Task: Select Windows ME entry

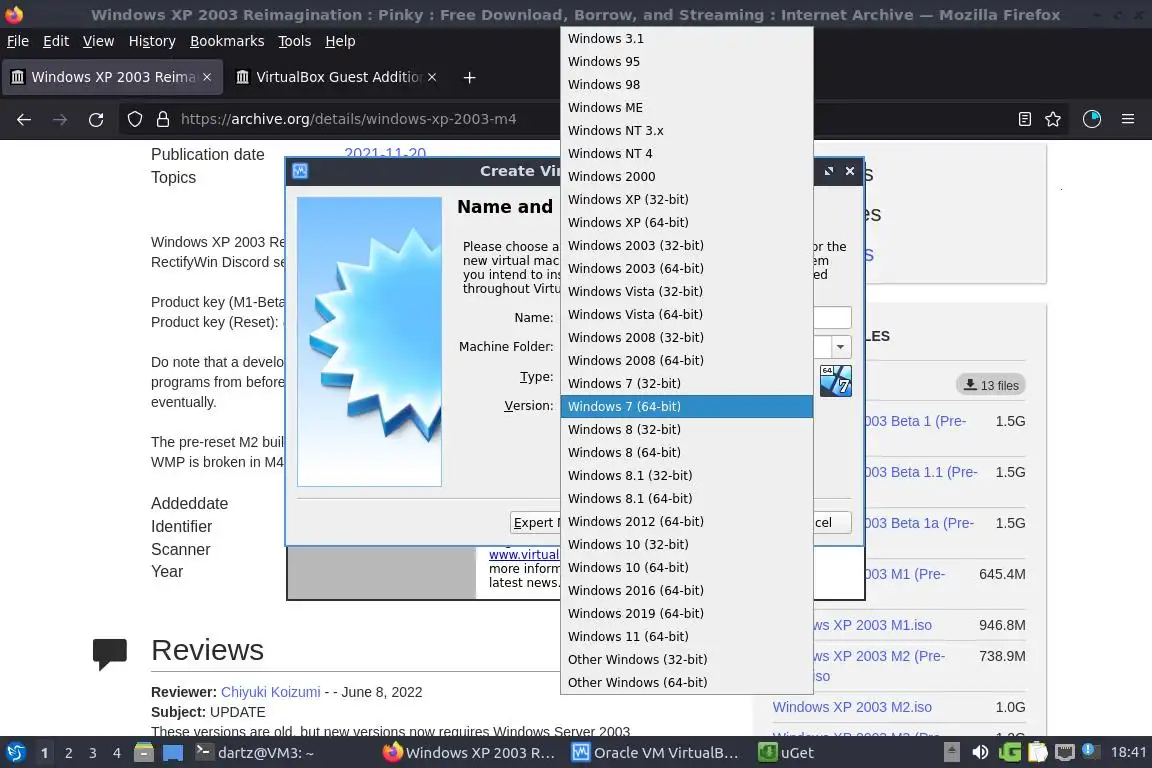Action: (686, 107)
